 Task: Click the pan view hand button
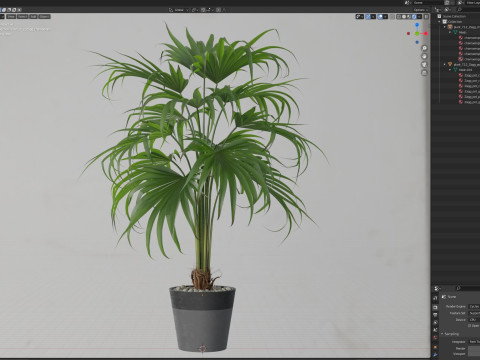point(424,56)
